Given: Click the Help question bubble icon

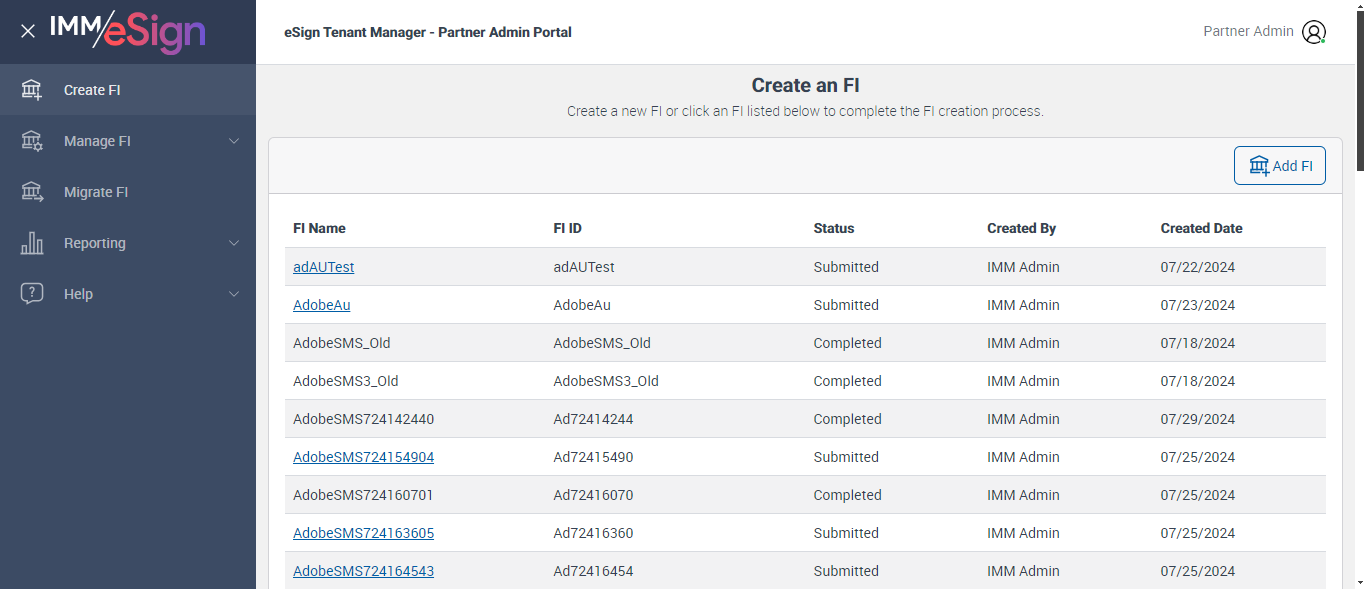Looking at the screenshot, I should (32, 294).
